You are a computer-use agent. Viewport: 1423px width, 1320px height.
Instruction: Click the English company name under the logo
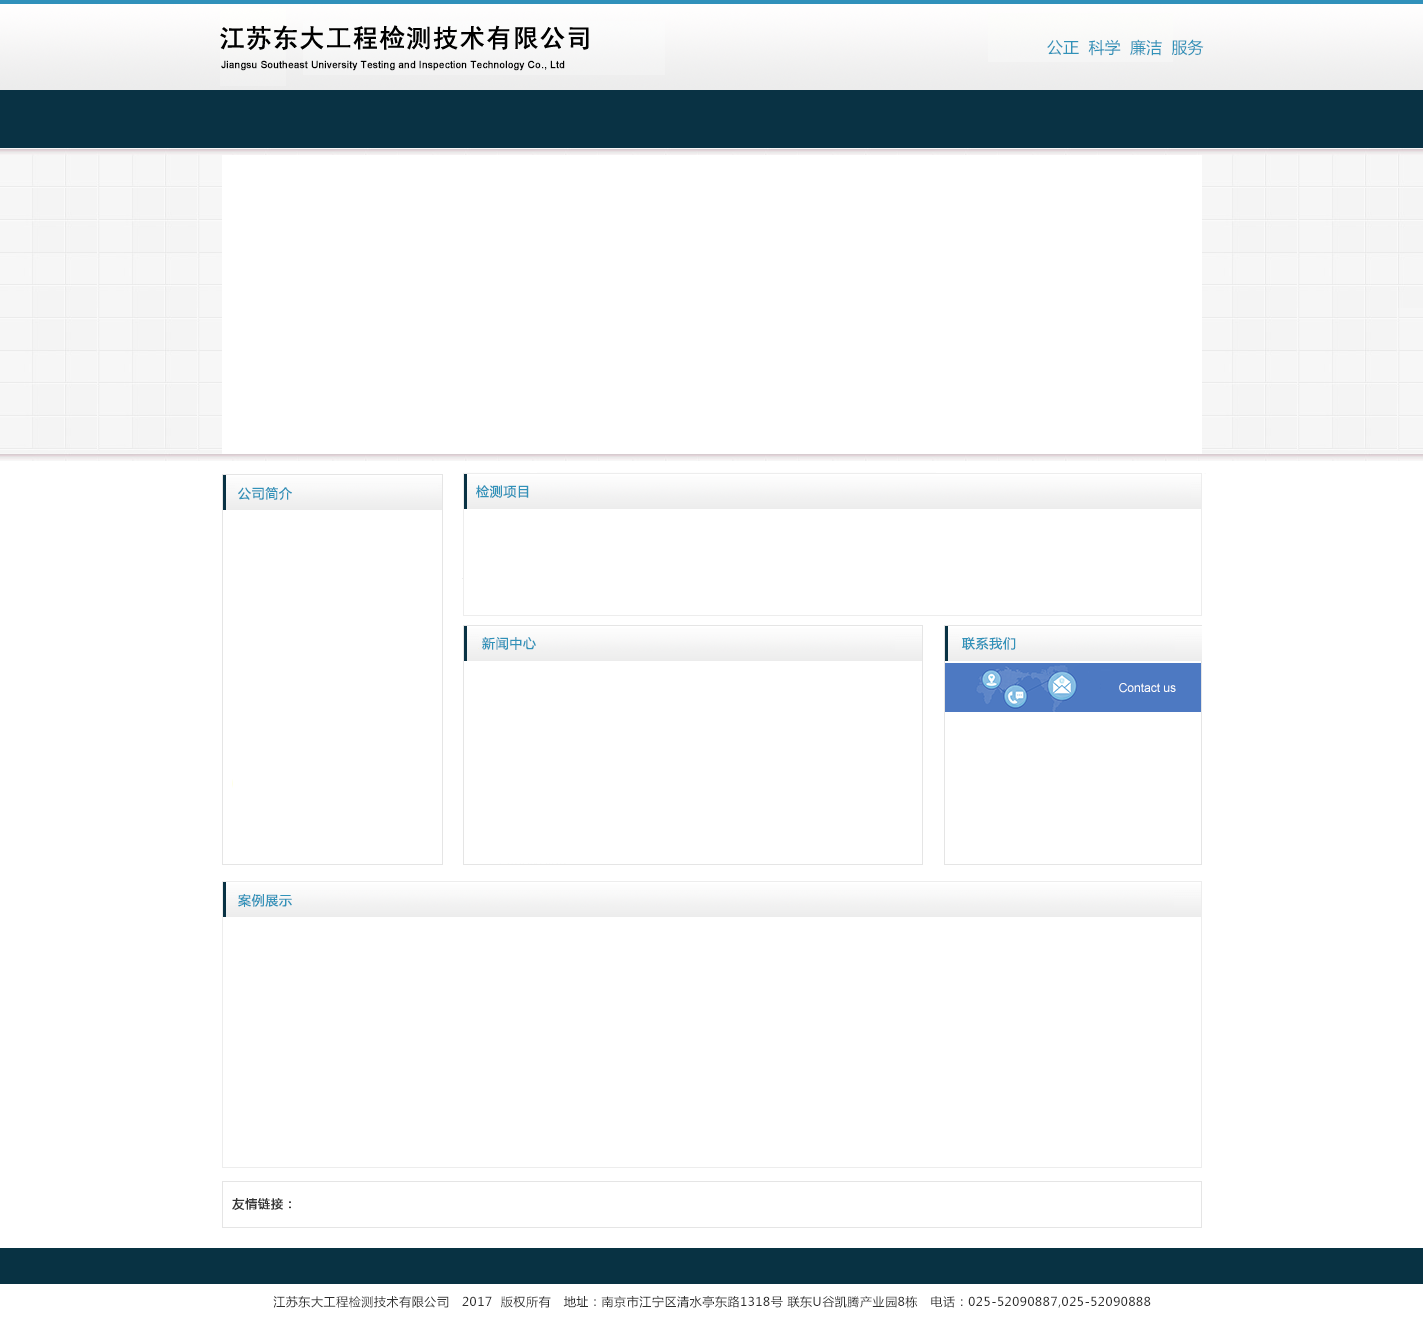coord(393,65)
